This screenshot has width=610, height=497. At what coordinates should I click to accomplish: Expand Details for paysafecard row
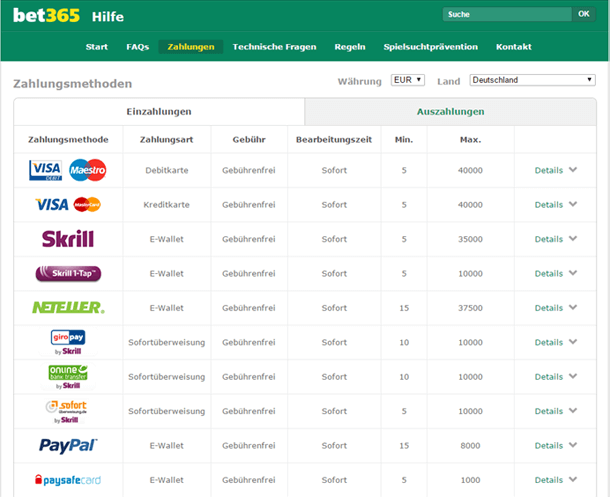click(556, 480)
